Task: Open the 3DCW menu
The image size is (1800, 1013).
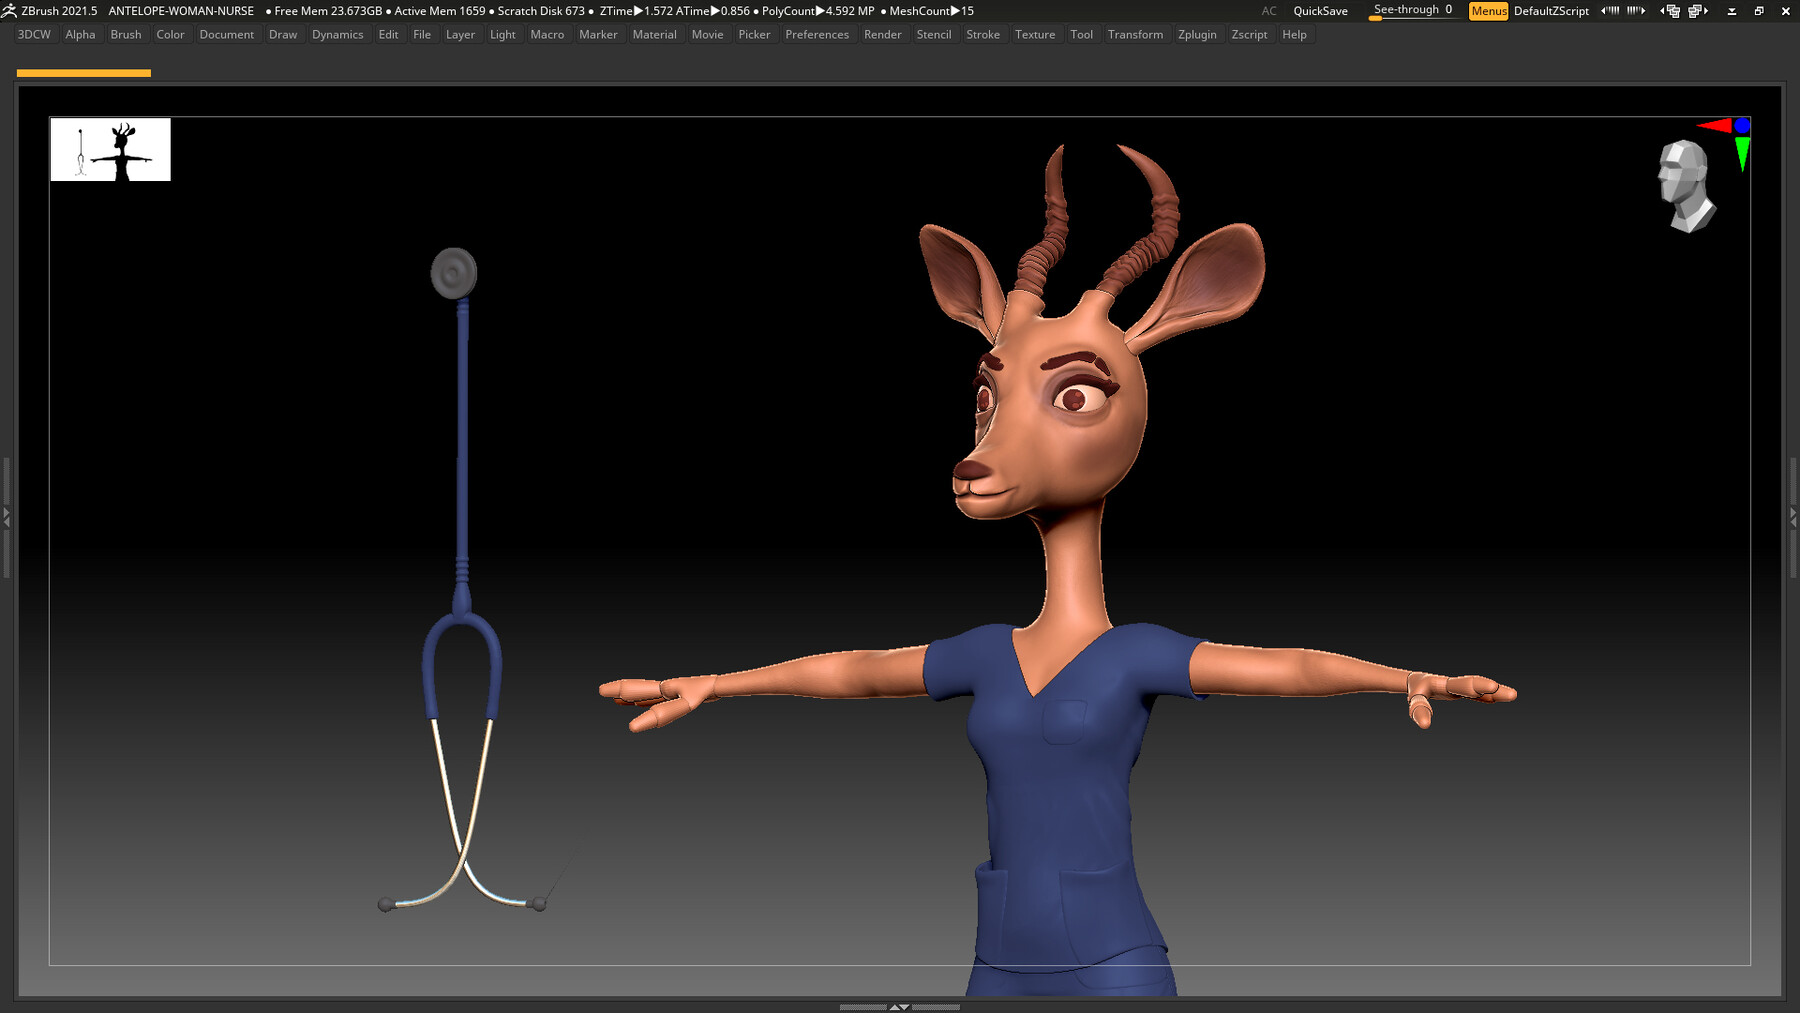Action: (34, 34)
